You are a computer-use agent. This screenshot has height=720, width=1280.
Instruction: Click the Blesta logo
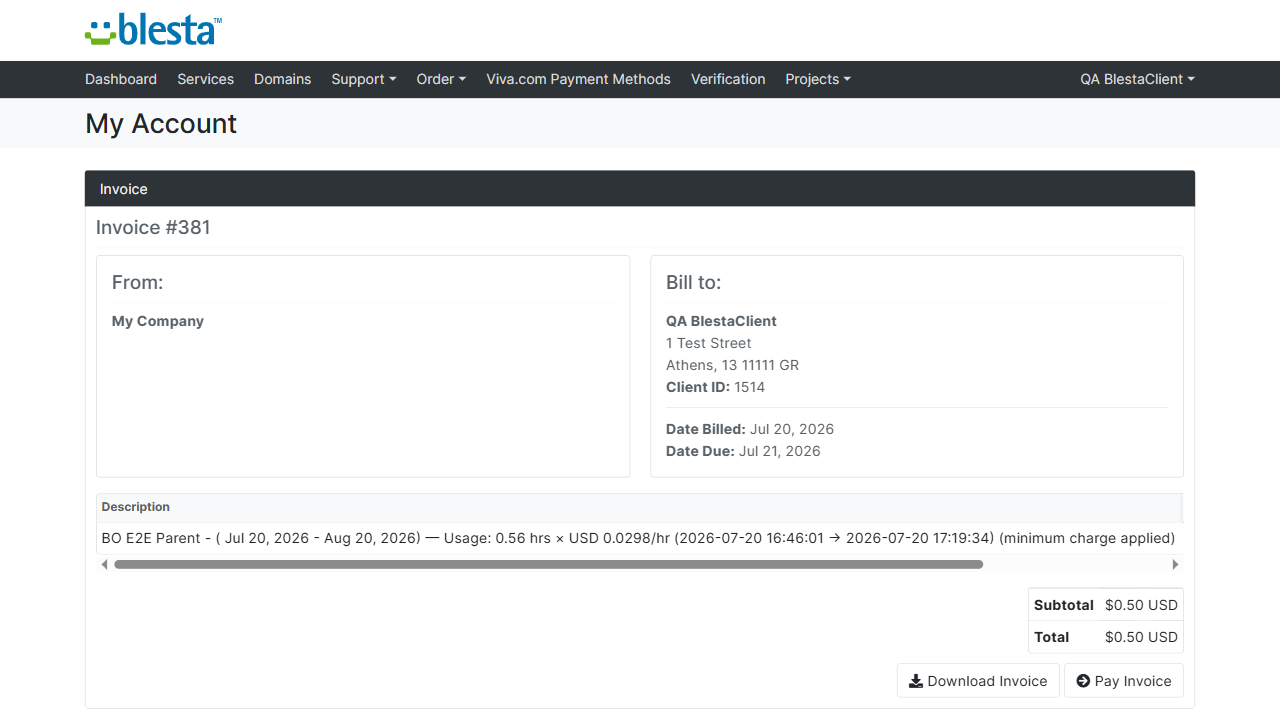click(x=153, y=30)
